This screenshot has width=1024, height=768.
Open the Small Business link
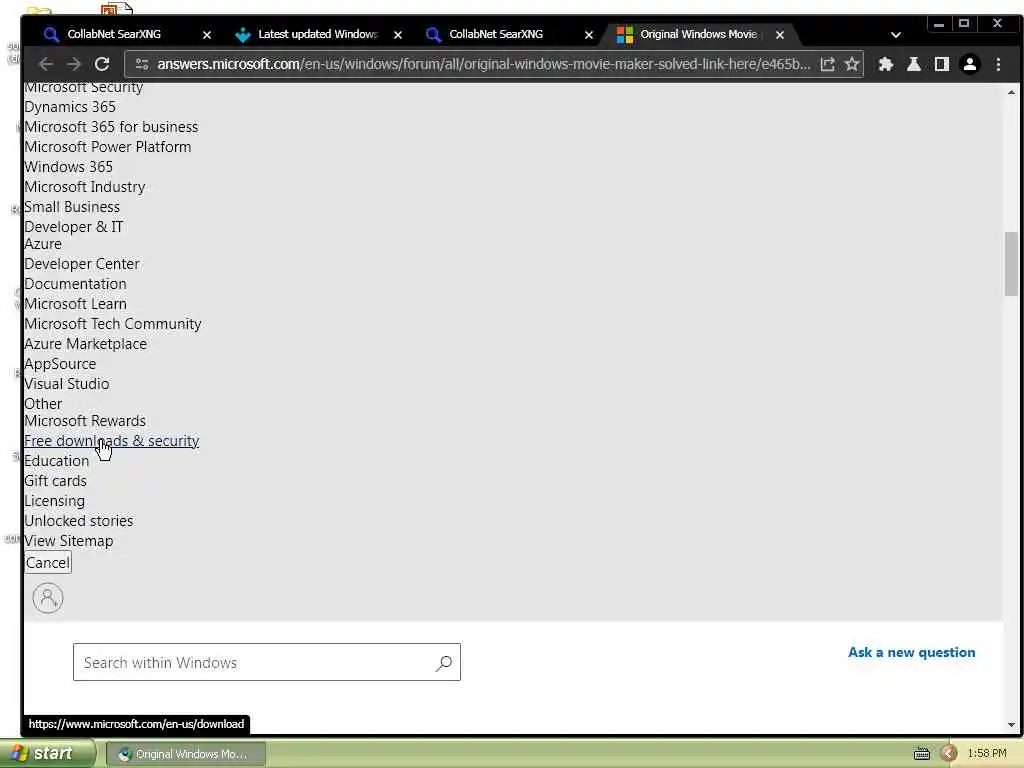click(x=72, y=207)
